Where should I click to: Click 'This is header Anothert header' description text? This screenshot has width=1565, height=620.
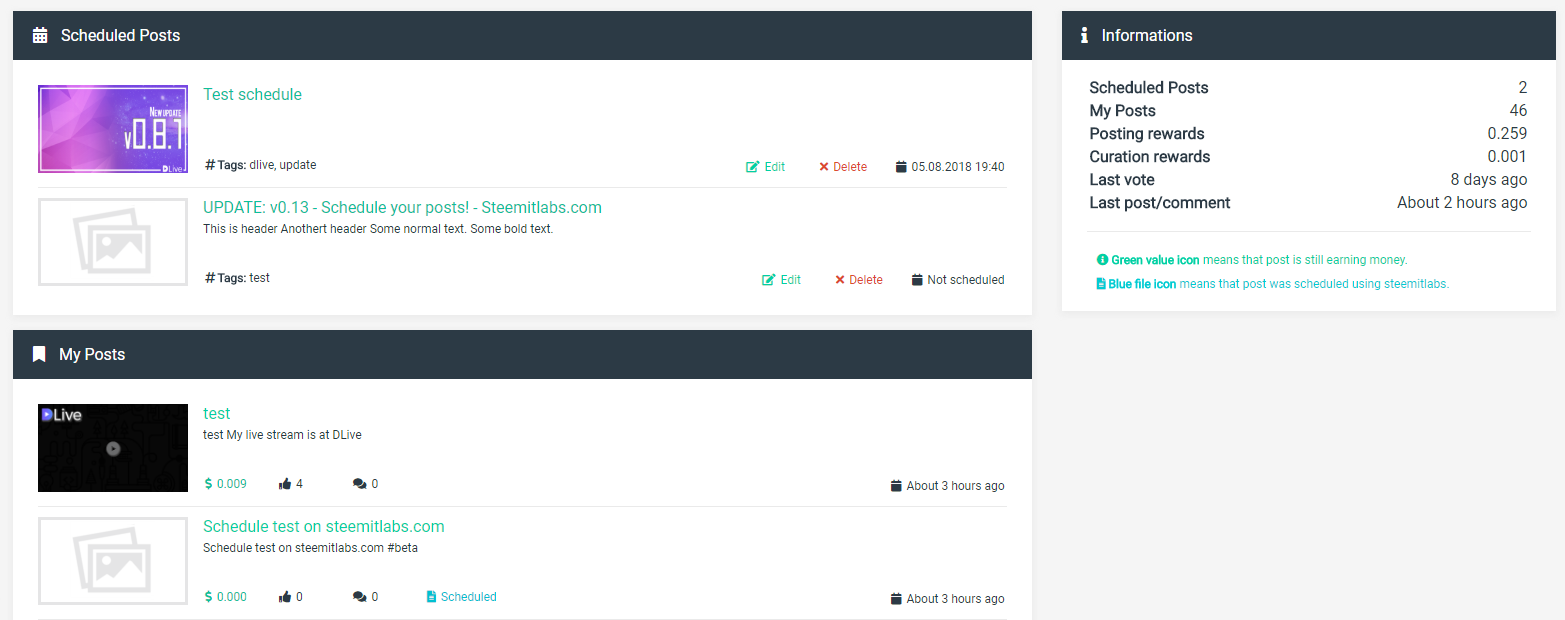(x=378, y=229)
